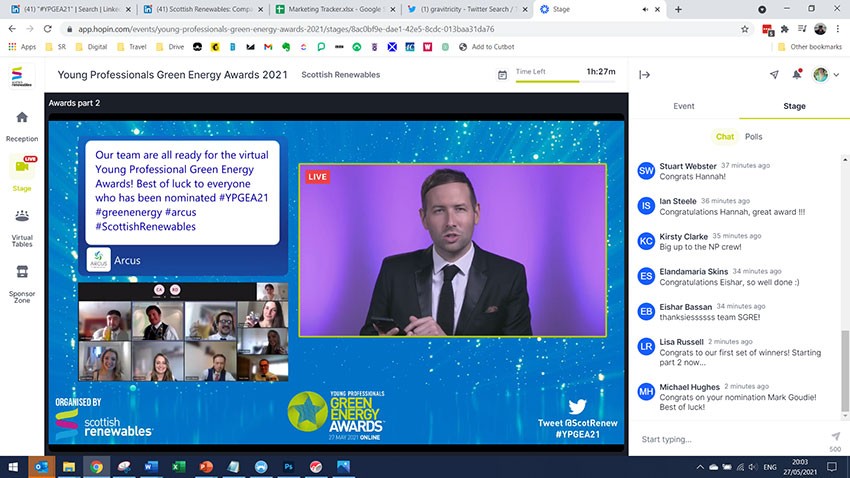Open the Reception area in sidebar
The image size is (850, 478).
[x=21, y=124]
